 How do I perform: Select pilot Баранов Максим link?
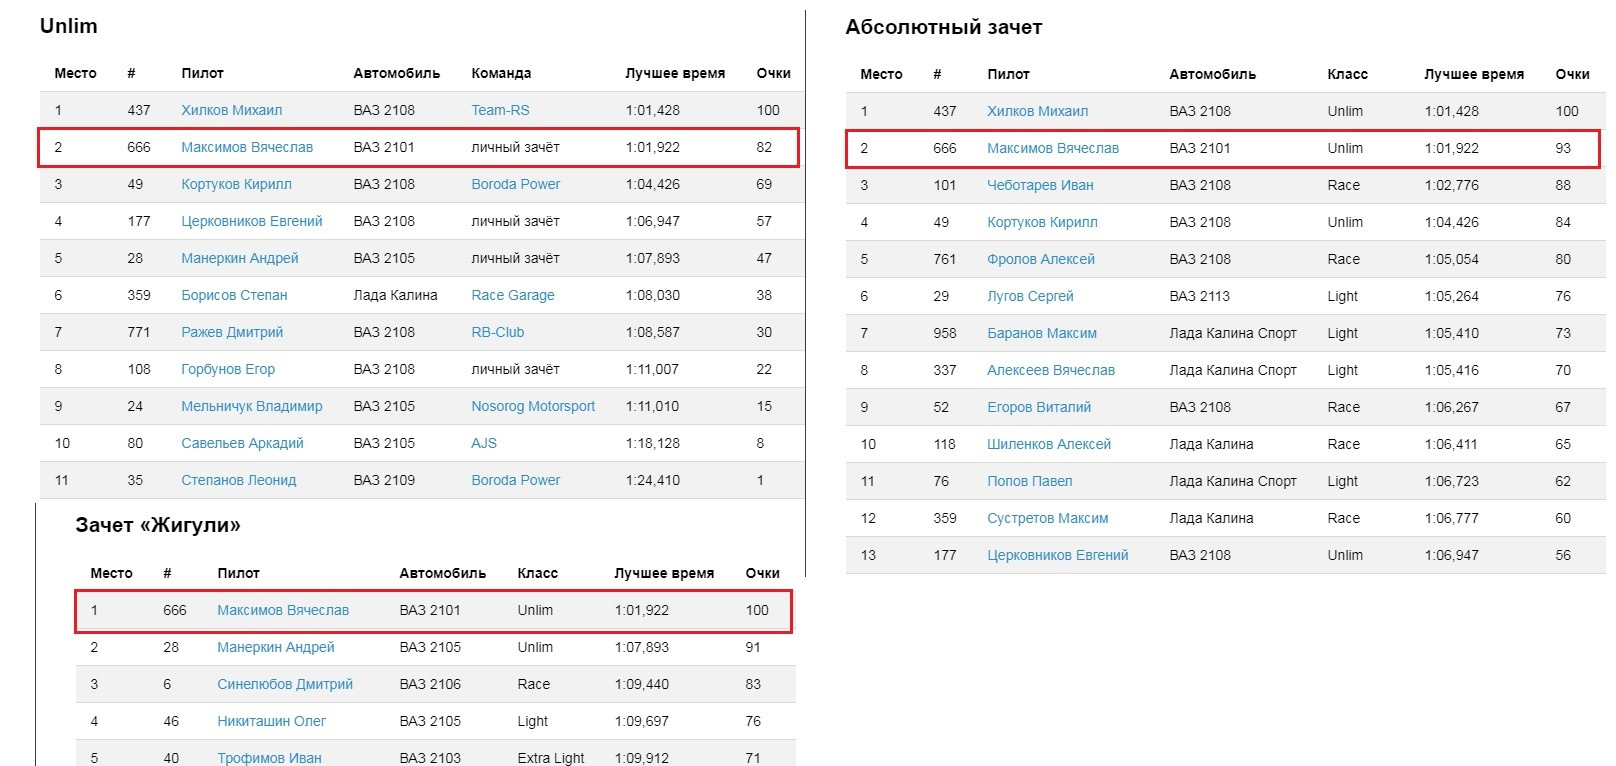1041,333
